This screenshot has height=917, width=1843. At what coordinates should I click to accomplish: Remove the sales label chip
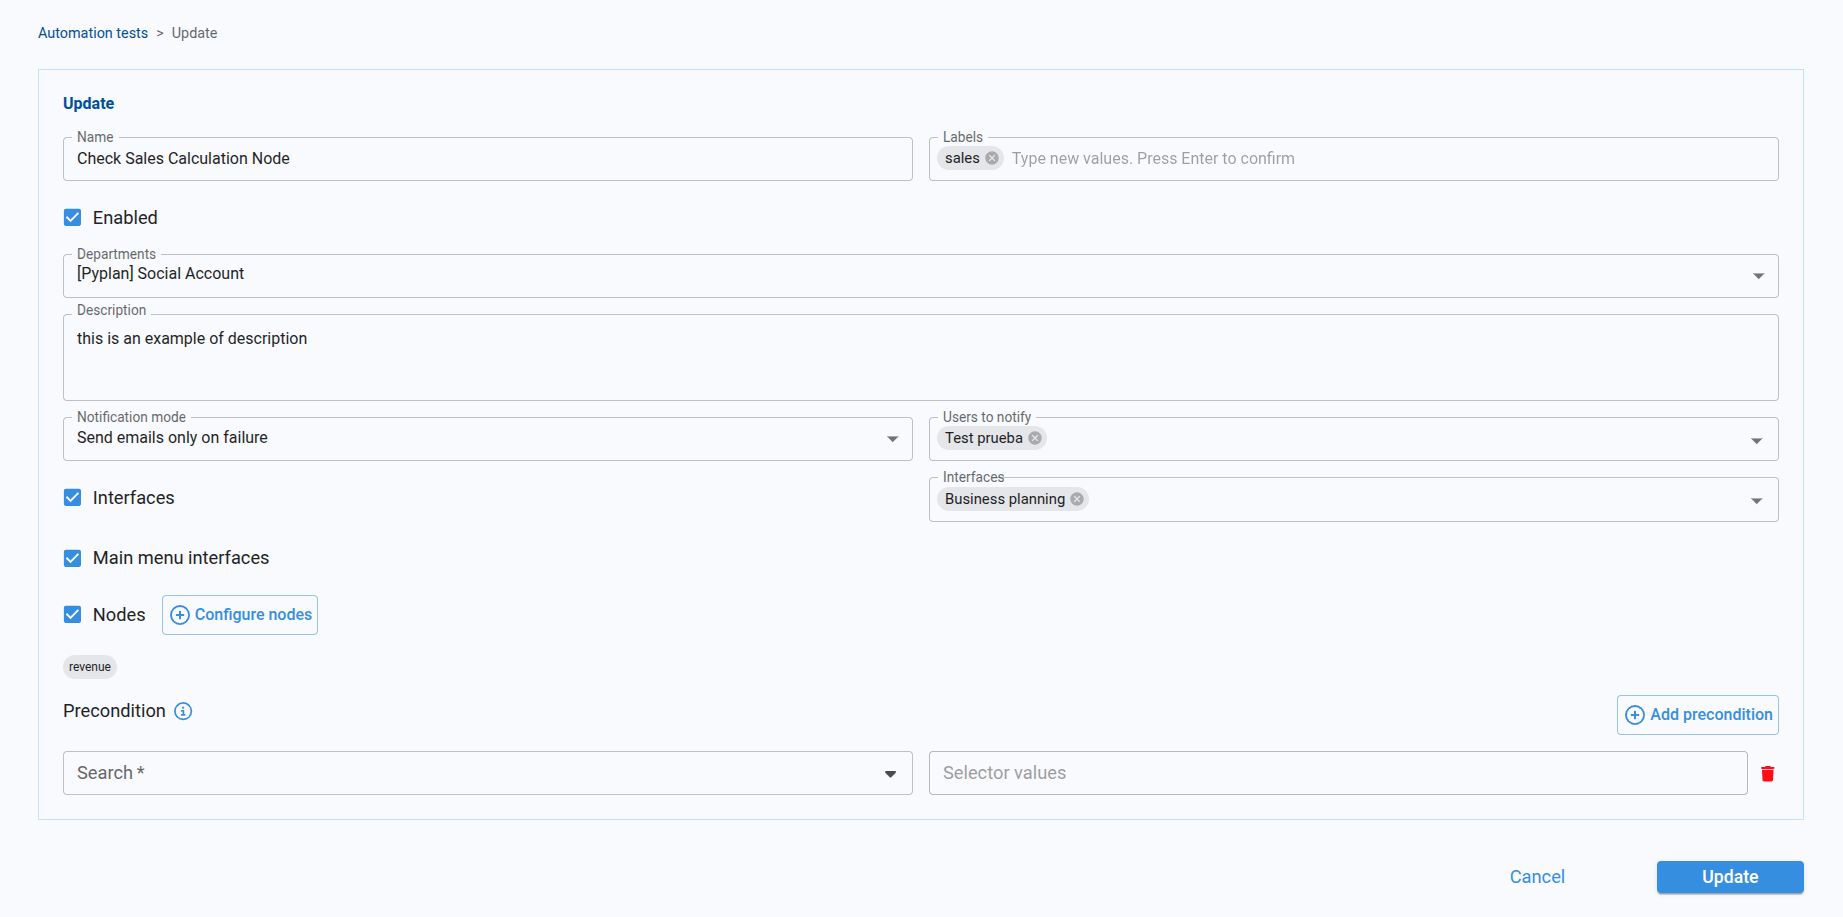pos(992,158)
